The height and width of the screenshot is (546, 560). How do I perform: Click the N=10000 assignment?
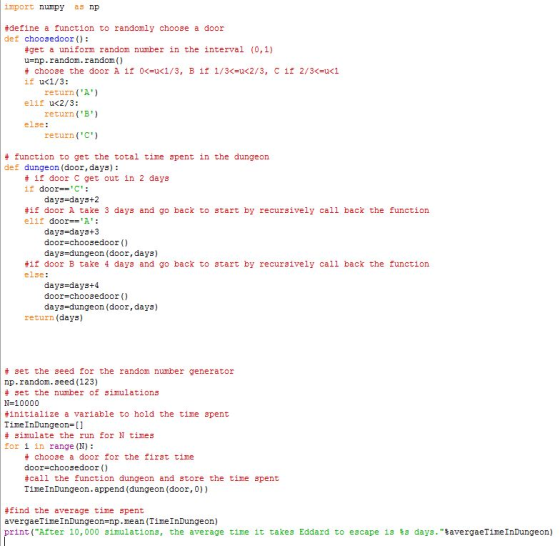[22, 403]
